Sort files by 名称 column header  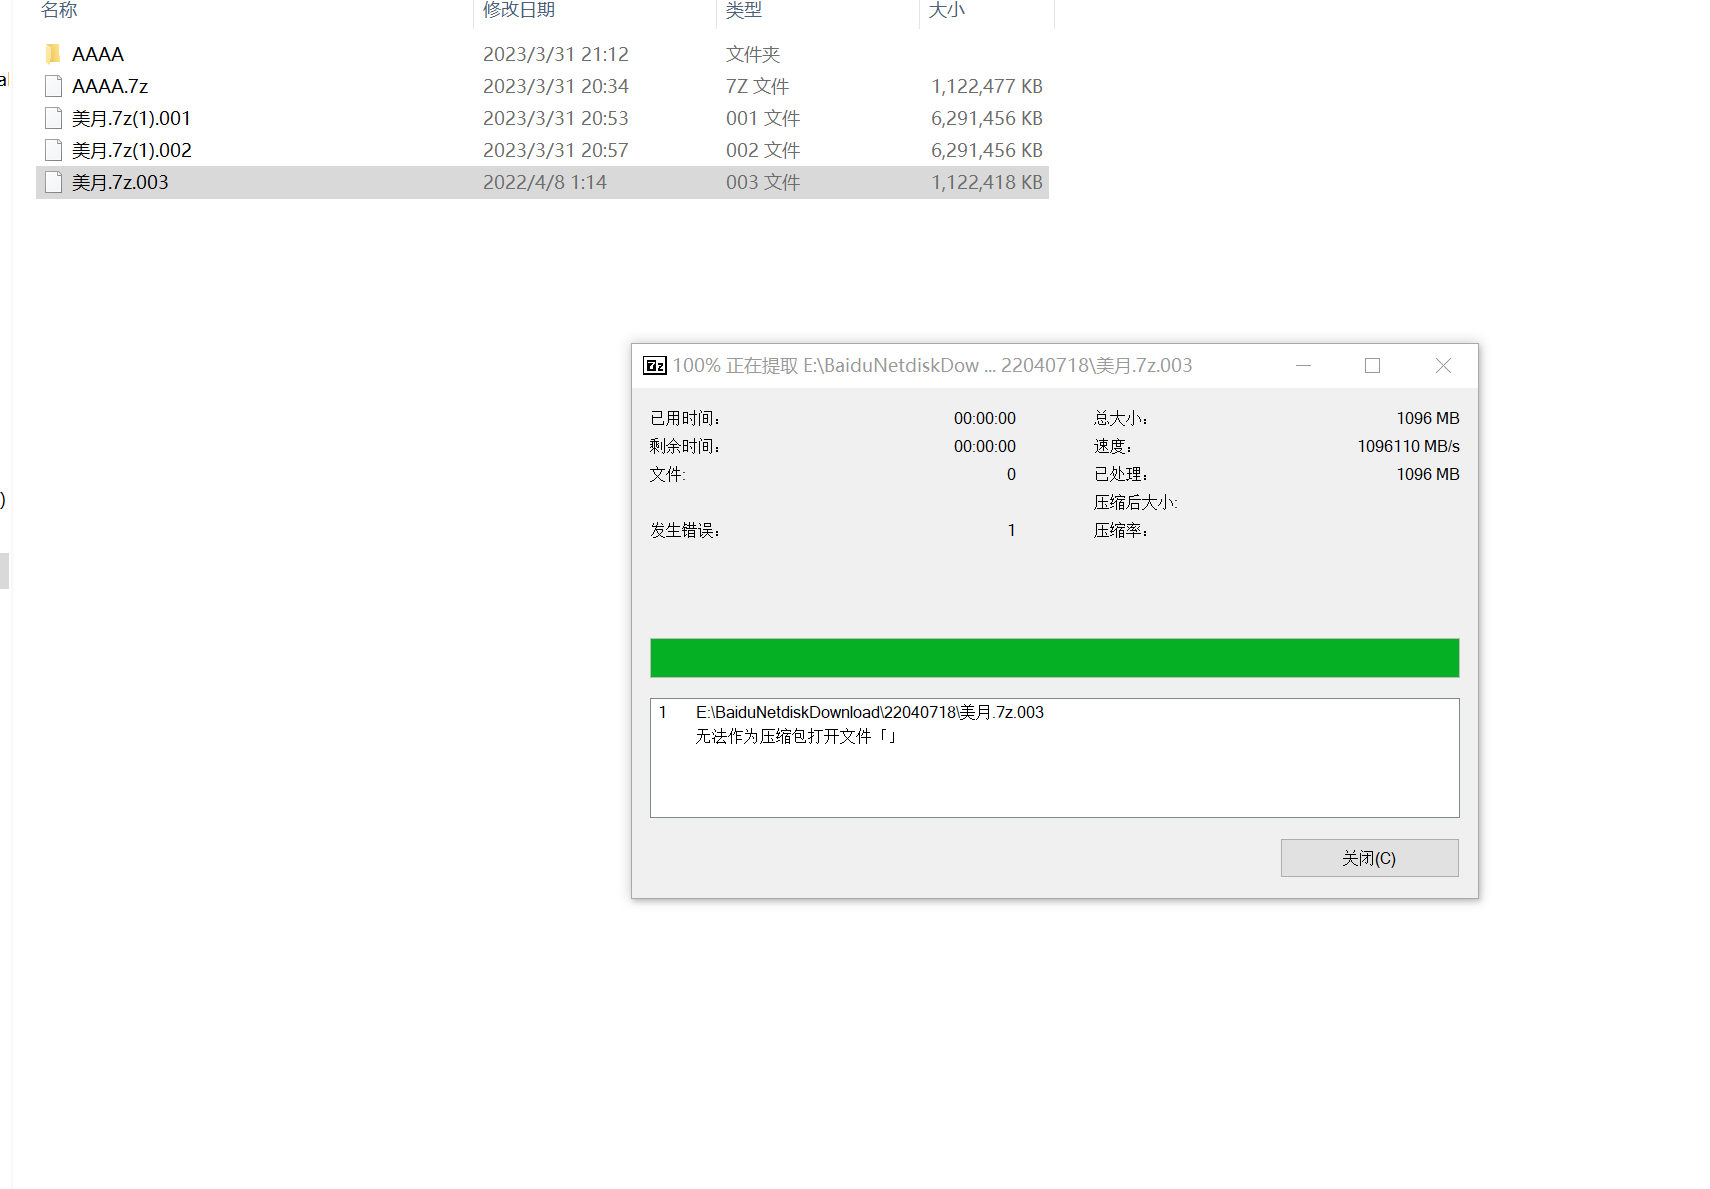coord(59,10)
